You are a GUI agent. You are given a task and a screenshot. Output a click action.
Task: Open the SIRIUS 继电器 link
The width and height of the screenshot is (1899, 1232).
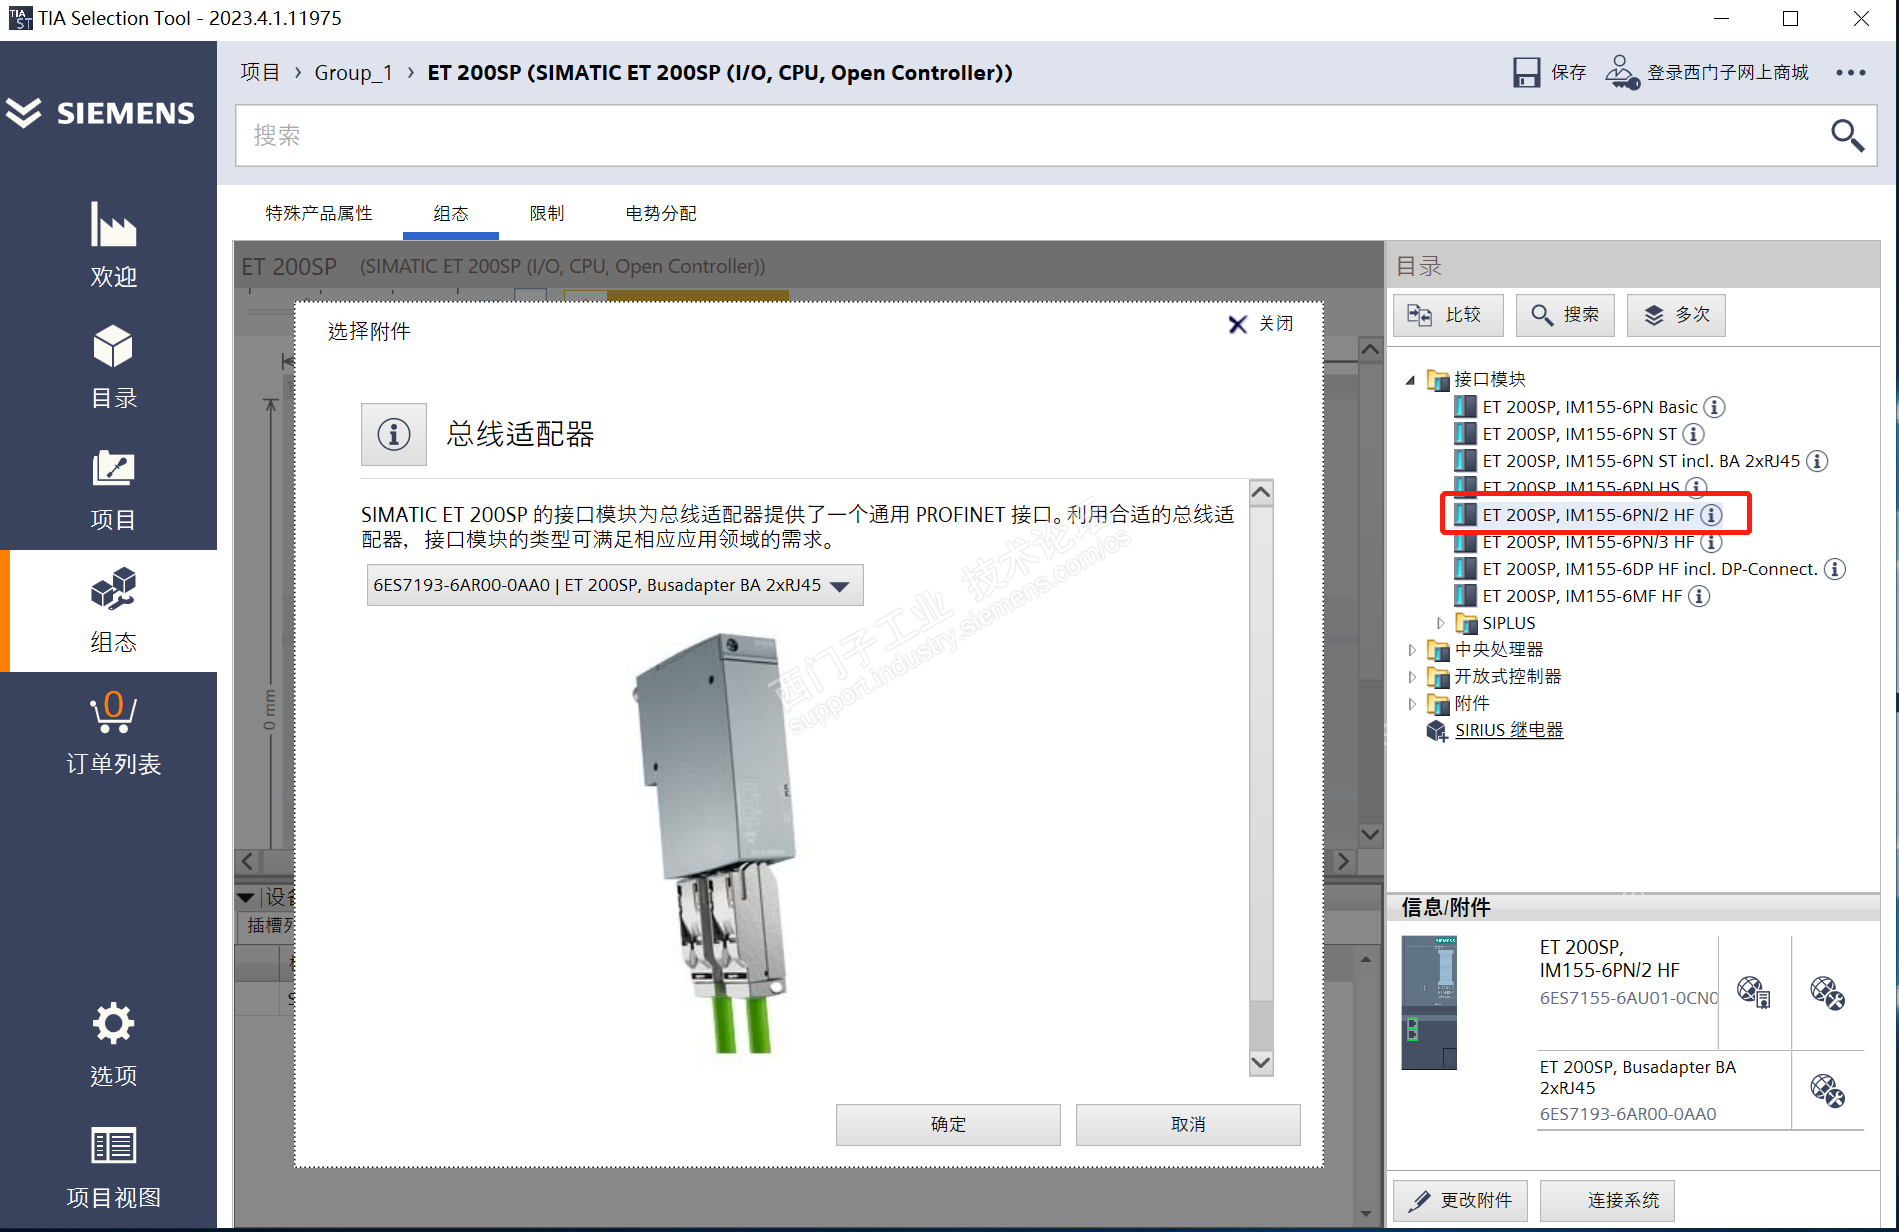1509,730
